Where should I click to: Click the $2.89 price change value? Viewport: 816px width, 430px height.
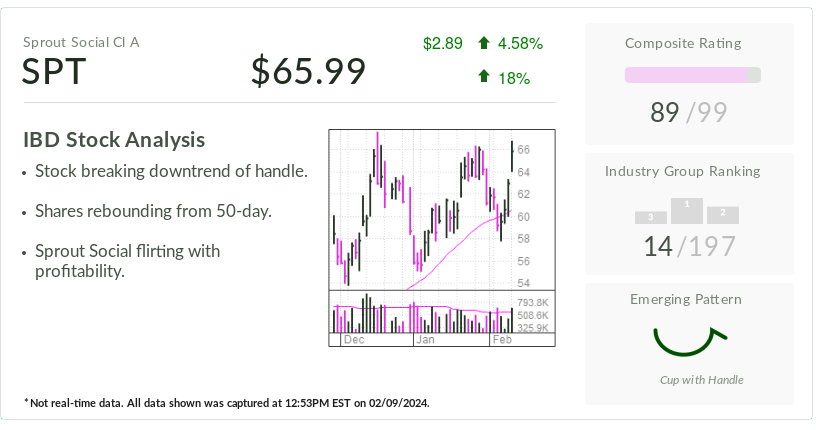coord(442,43)
